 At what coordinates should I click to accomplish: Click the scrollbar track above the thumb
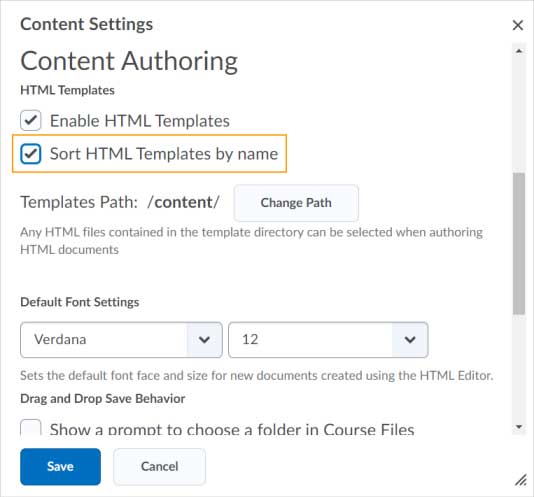point(519,114)
